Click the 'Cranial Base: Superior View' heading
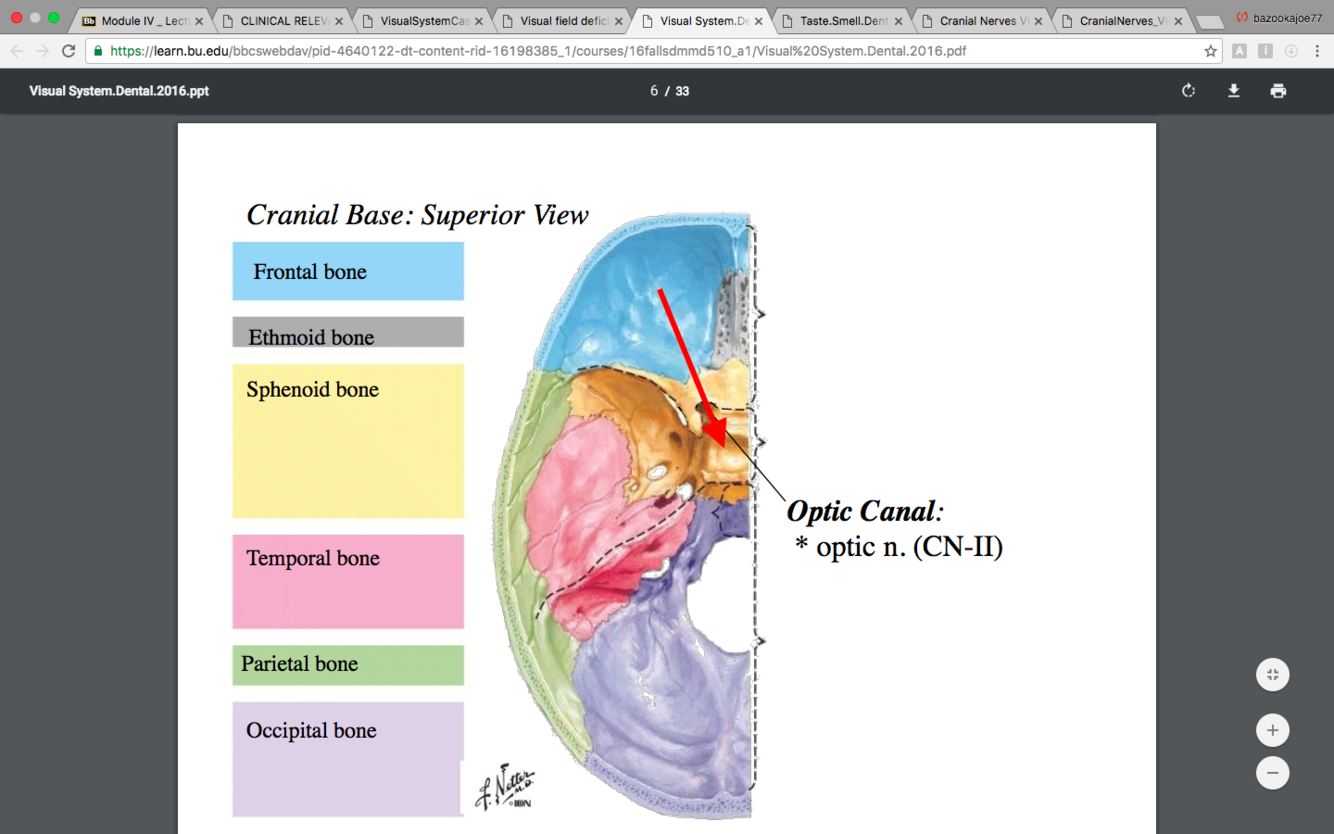Viewport: 1334px width, 834px height. tap(418, 215)
